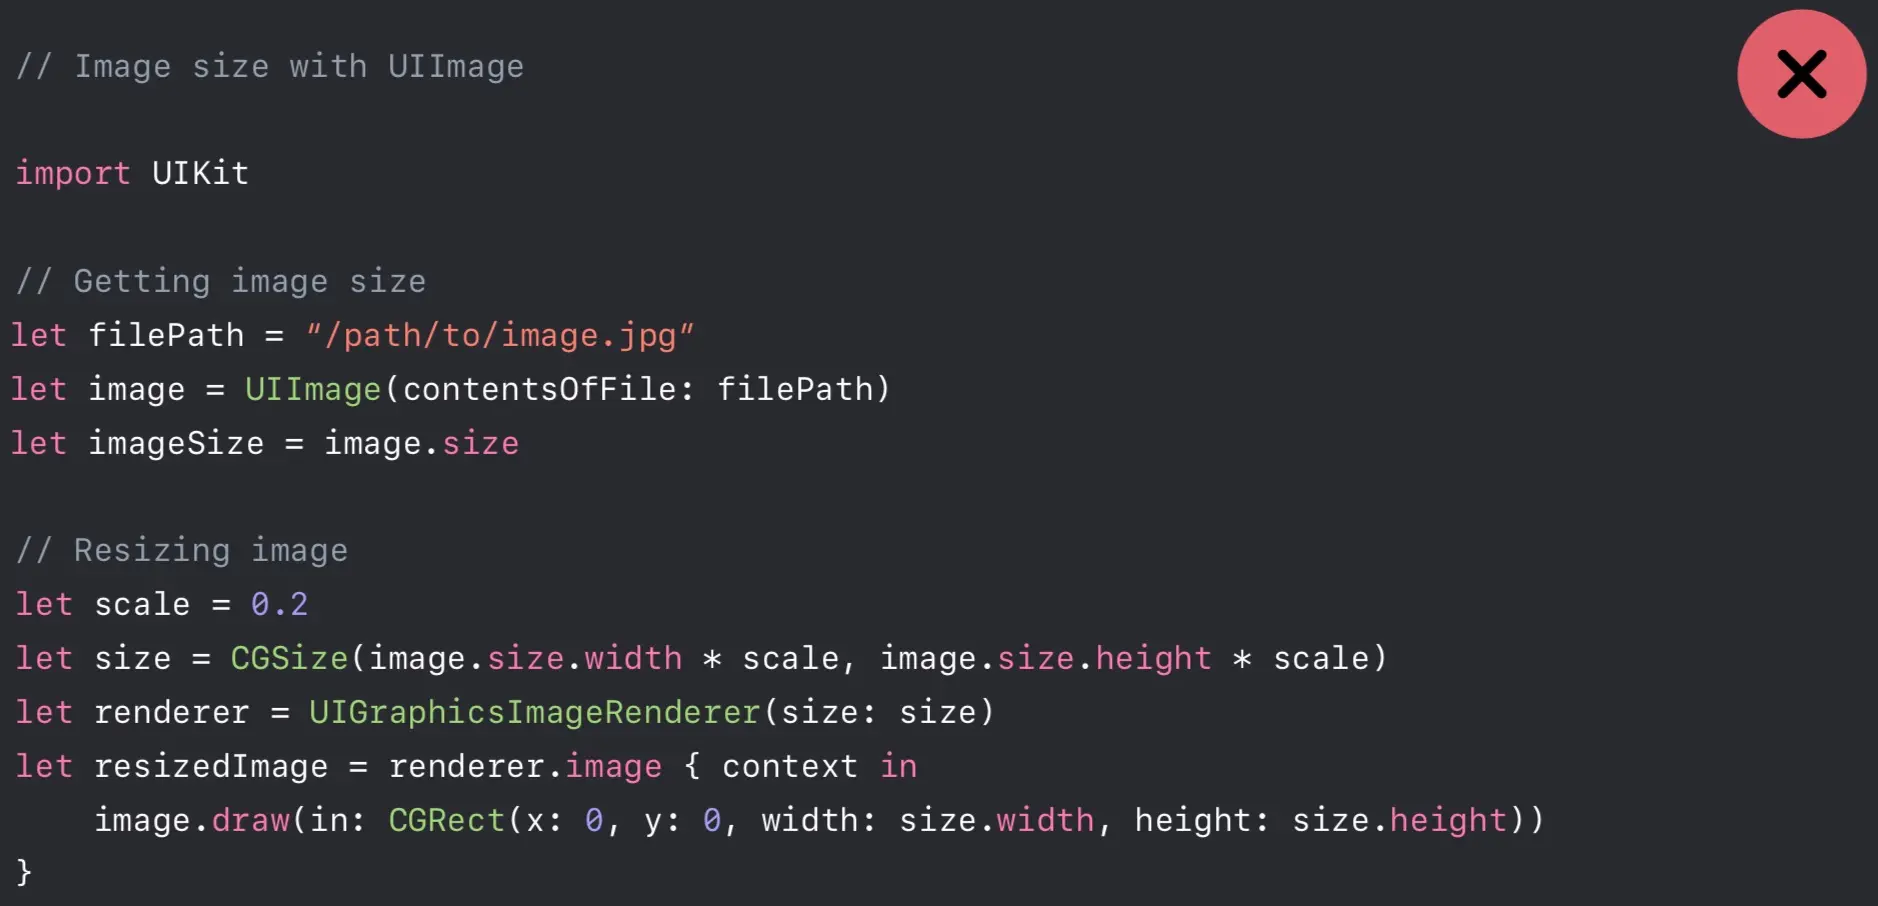
Task: Click the red X close button
Action: 1801,74
